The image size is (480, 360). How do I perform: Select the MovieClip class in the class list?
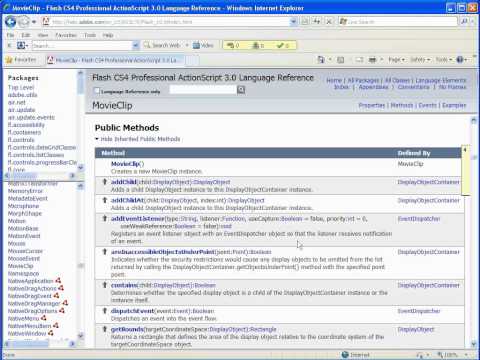(20, 266)
